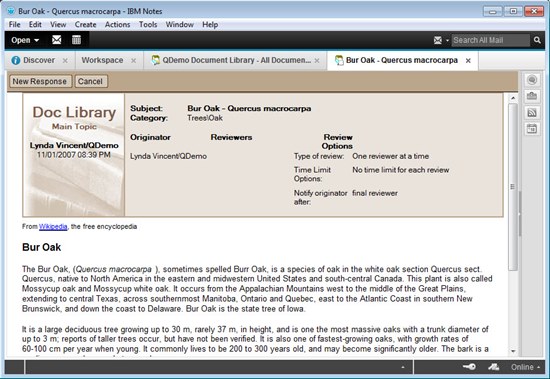
Task: Click the network status bar icon
Action: pyautogui.click(x=493, y=367)
